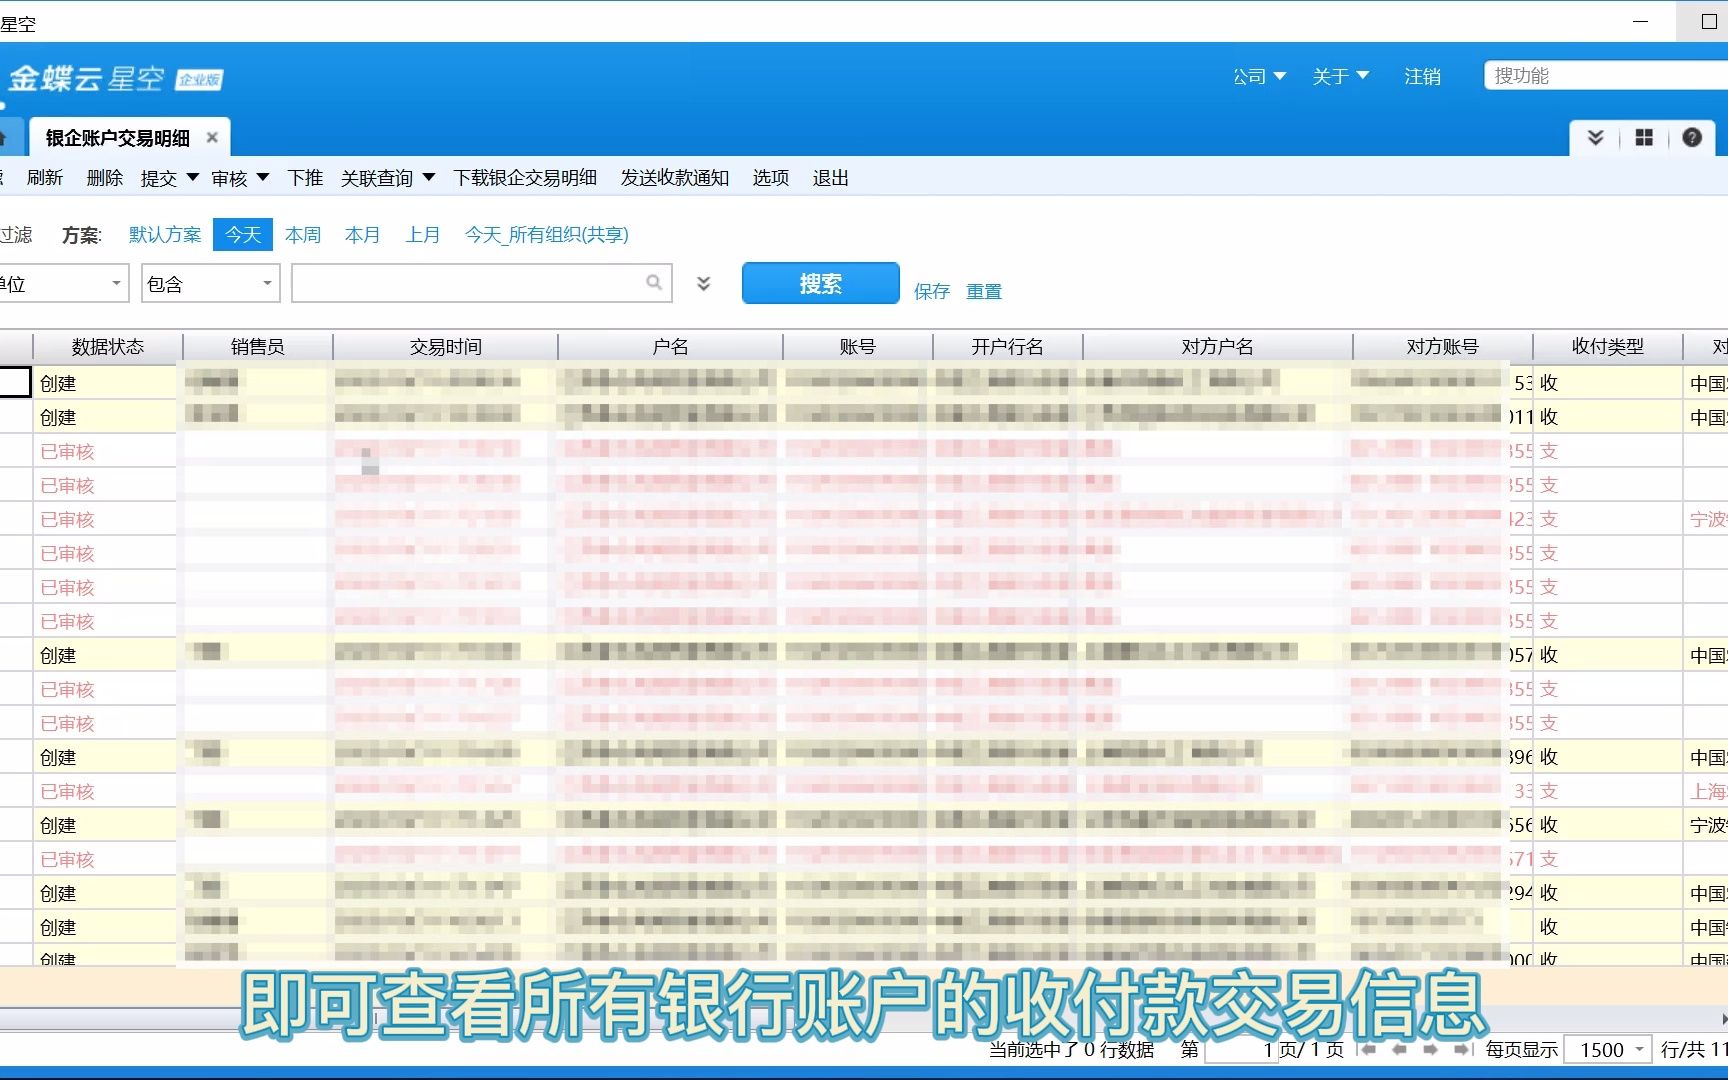Sort by 户名 column header
This screenshot has width=1728, height=1080.
click(670, 347)
